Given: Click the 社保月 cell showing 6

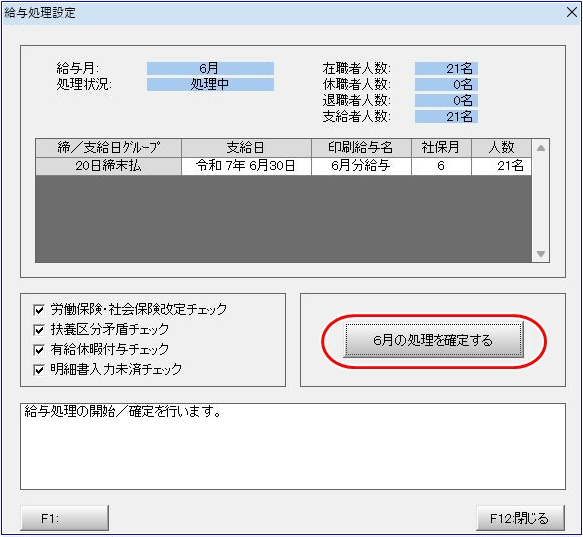Looking at the screenshot, I should [x=441, y=166].
